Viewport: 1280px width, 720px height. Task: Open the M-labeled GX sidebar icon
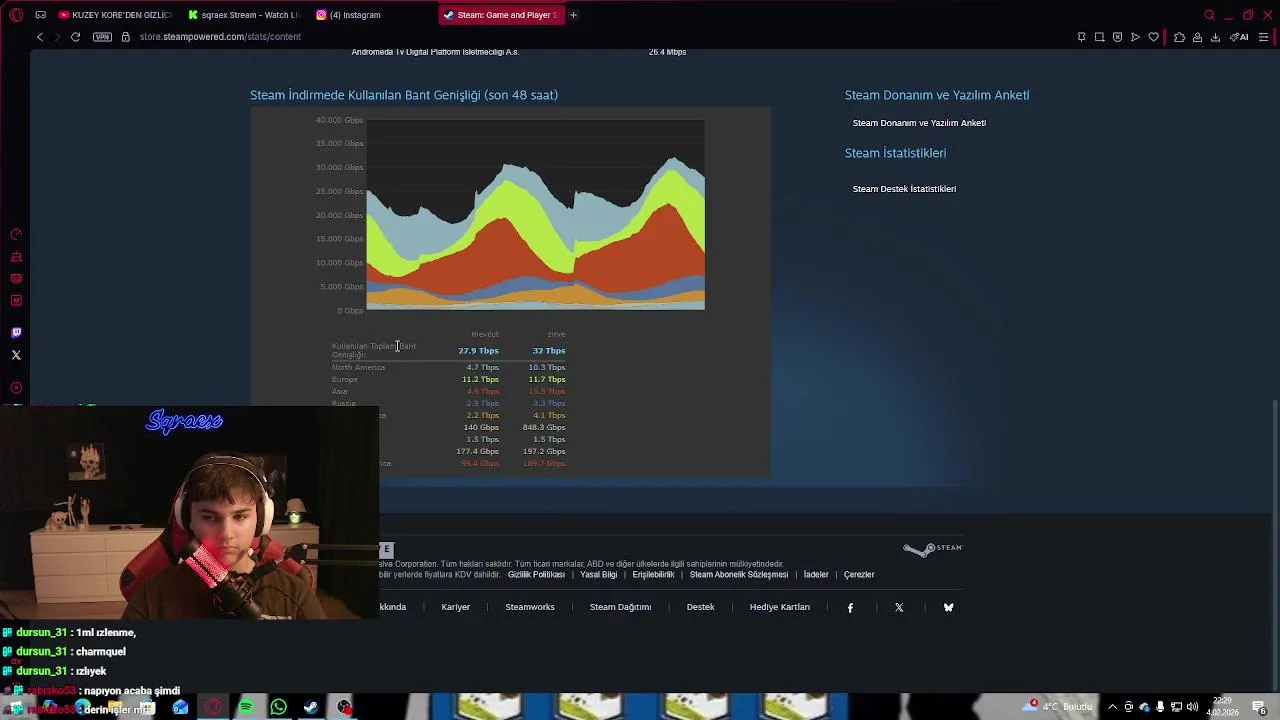pyautogui.click(x=16, y=301)
